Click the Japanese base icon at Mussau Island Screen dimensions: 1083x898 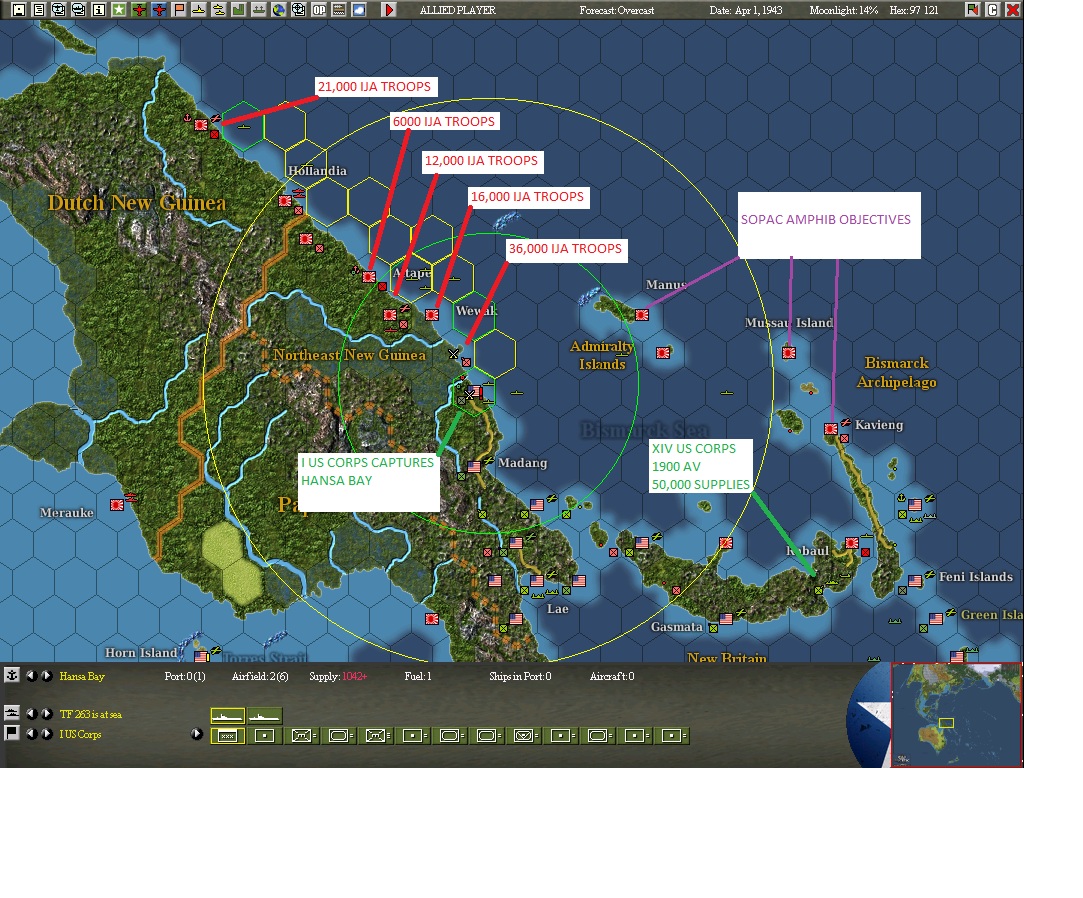(789, 353)
